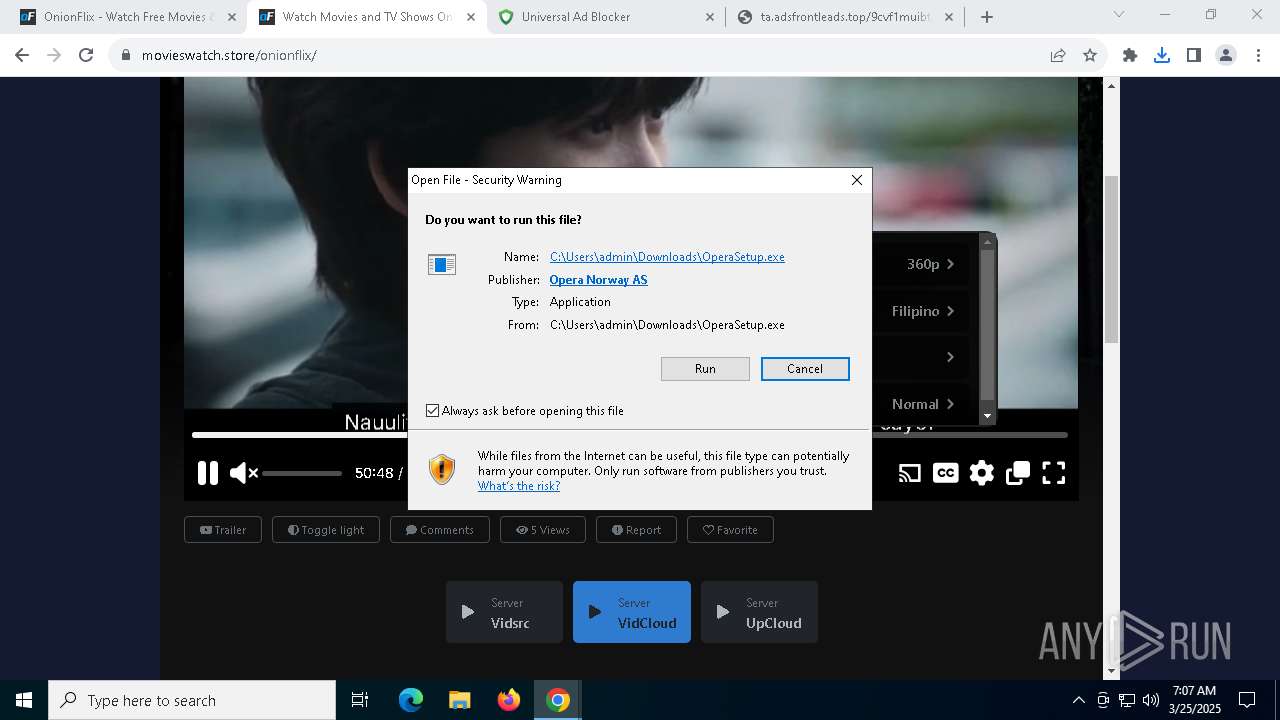
Task: Bookmark this page with star icon
Action: [1090, 55]
